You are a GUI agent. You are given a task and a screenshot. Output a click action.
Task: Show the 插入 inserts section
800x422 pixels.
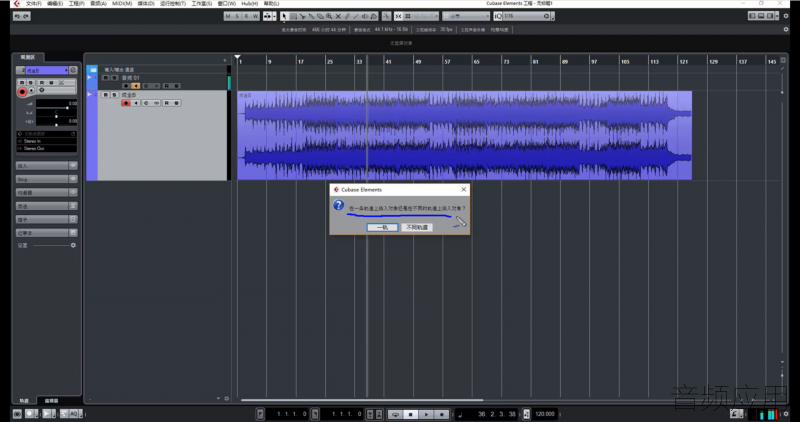click(x=73, y=165)
